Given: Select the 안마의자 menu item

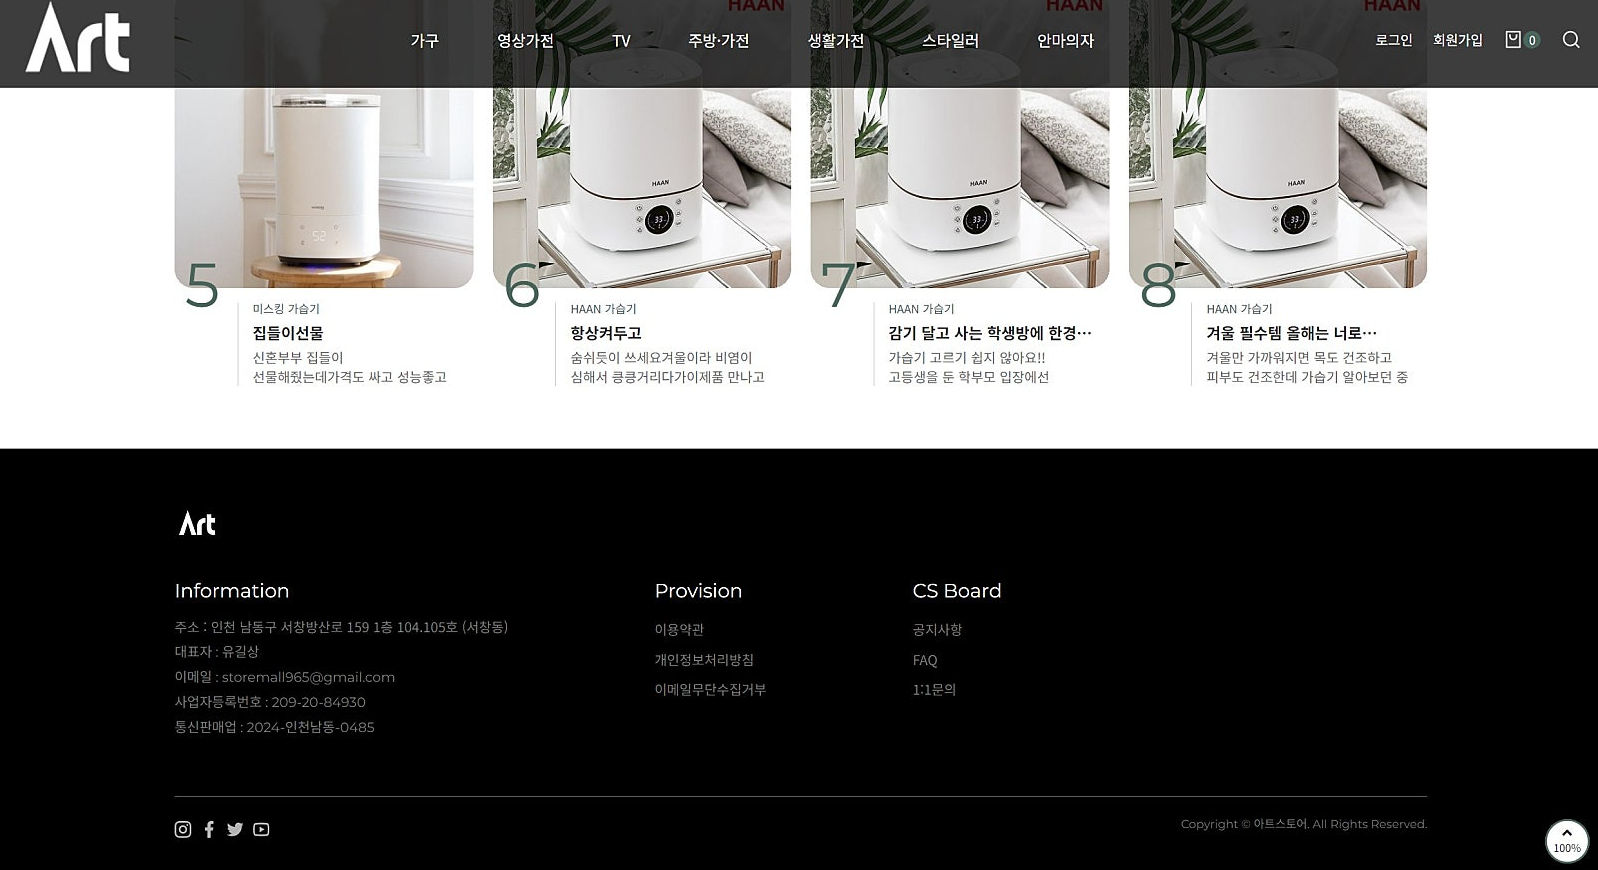Looking at the screenshot, I should tap(1065, 41).
